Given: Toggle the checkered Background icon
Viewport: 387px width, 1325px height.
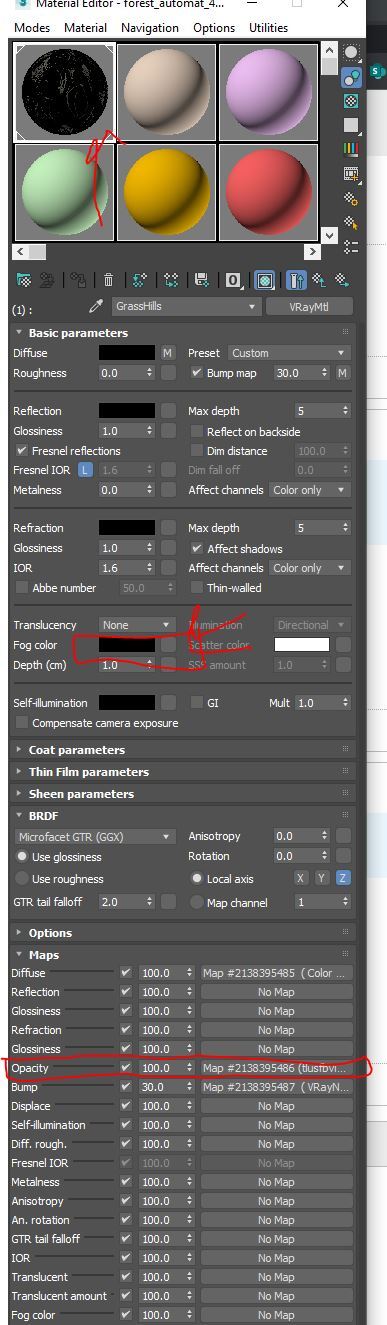Looking at the screenshot, I should [351, 101].
